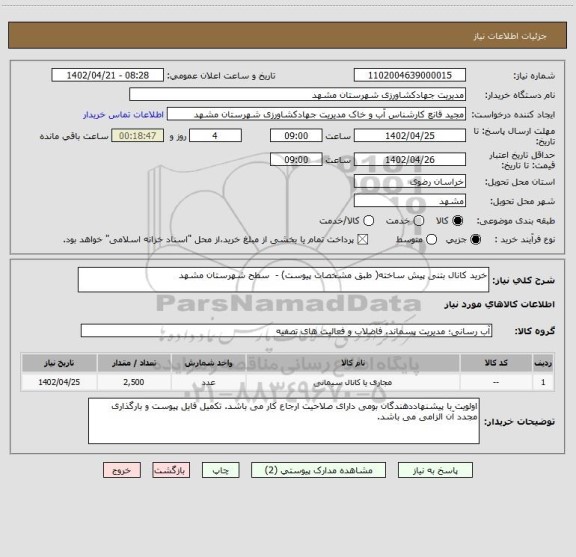
Task: Click the response deadline date 1402/04/25 field
Action: [410, 136]
